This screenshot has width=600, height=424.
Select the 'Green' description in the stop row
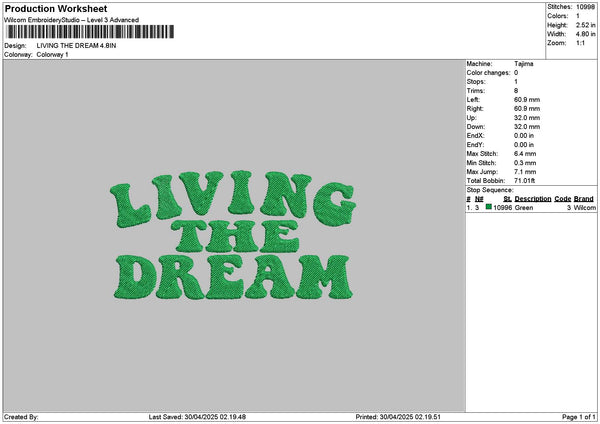[524, 207]
